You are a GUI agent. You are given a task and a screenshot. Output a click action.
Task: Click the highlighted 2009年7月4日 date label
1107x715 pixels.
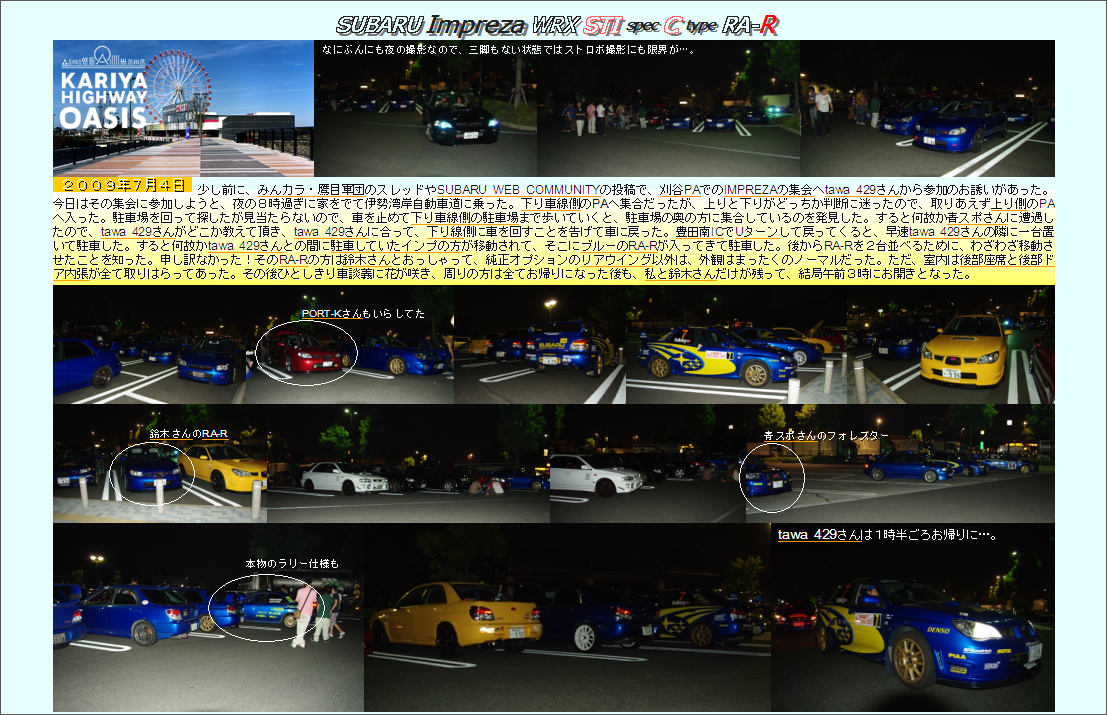[123, 186]
